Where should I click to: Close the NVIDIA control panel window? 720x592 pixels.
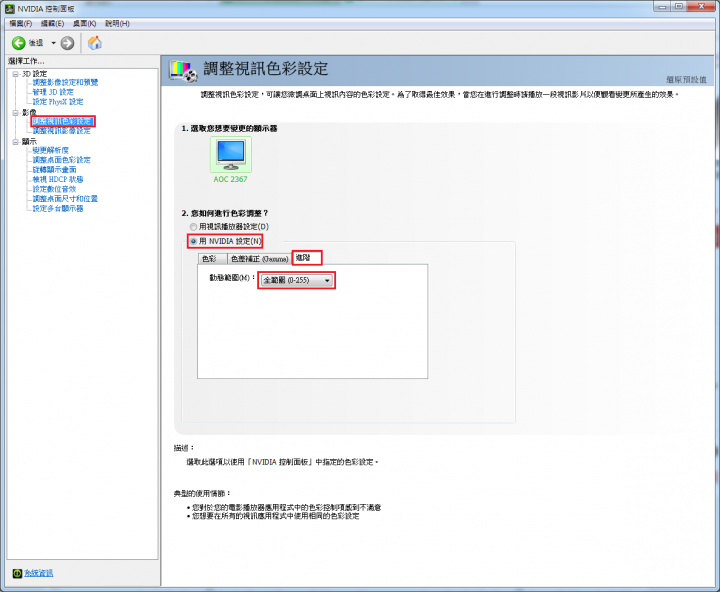coord(702,6)
